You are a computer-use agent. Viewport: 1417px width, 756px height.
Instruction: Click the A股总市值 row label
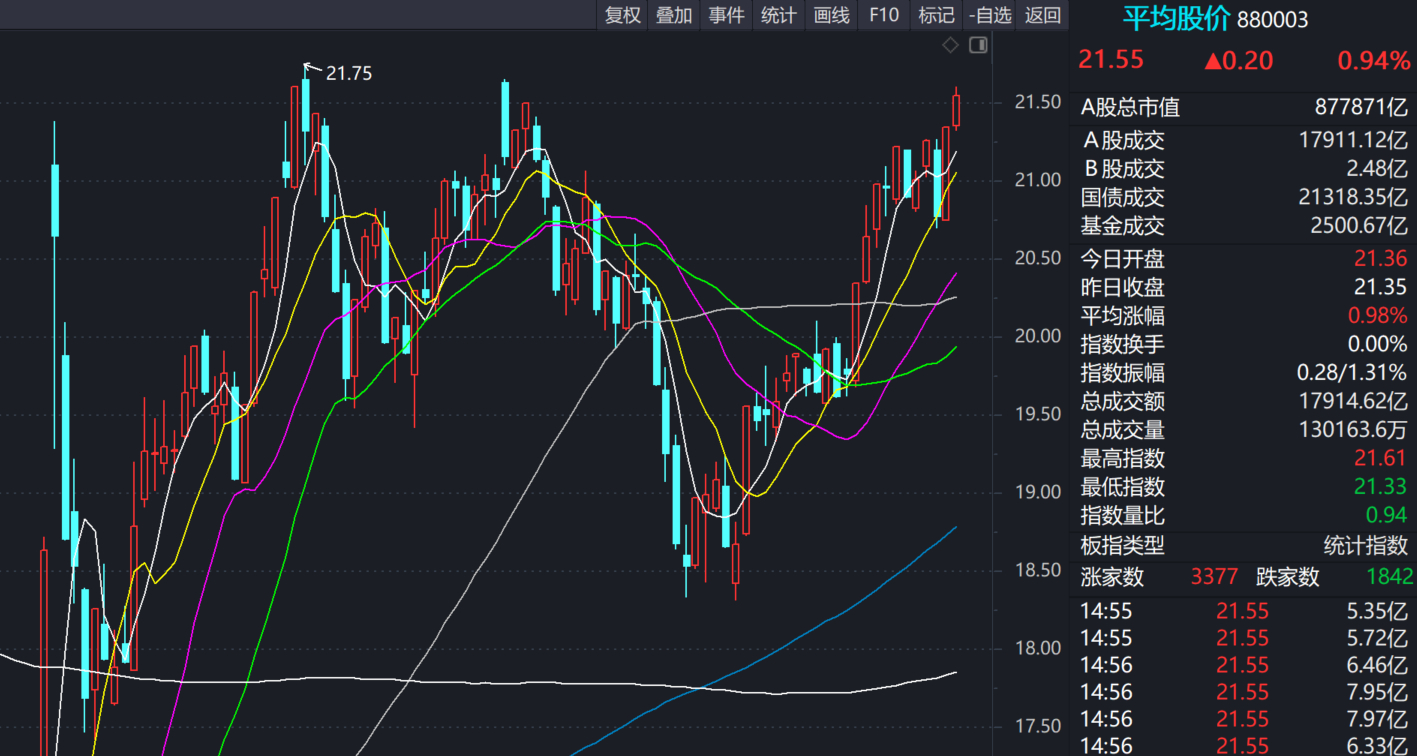pos(1130,108)
